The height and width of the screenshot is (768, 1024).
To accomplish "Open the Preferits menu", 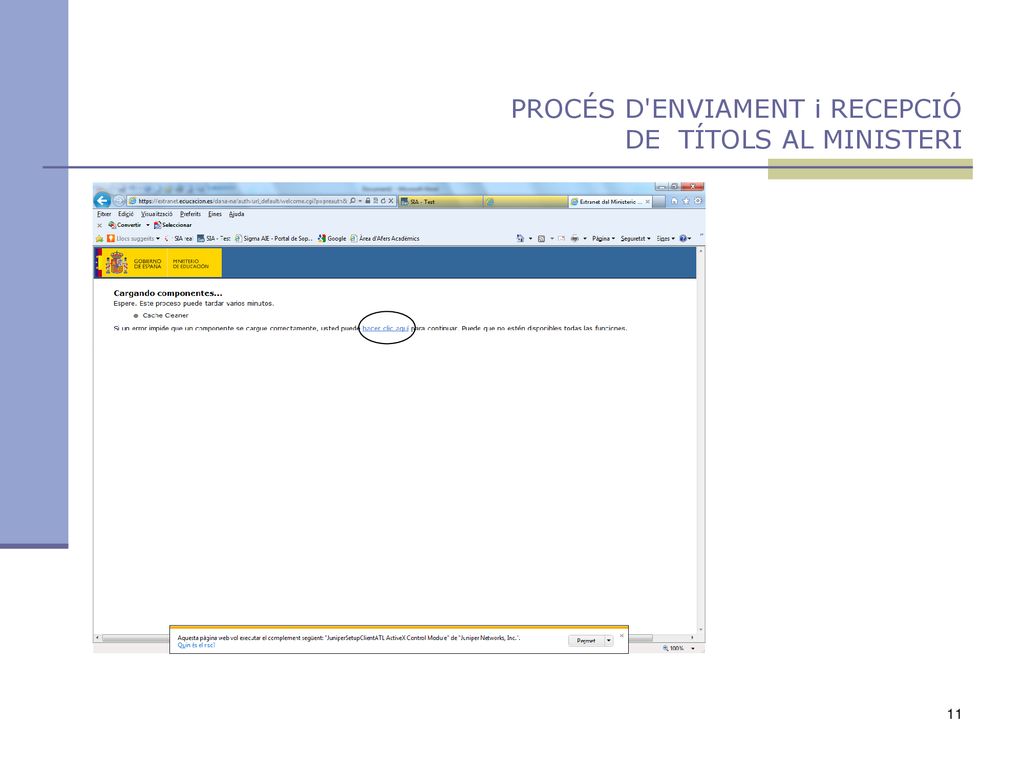I will [x=190, y=214].
